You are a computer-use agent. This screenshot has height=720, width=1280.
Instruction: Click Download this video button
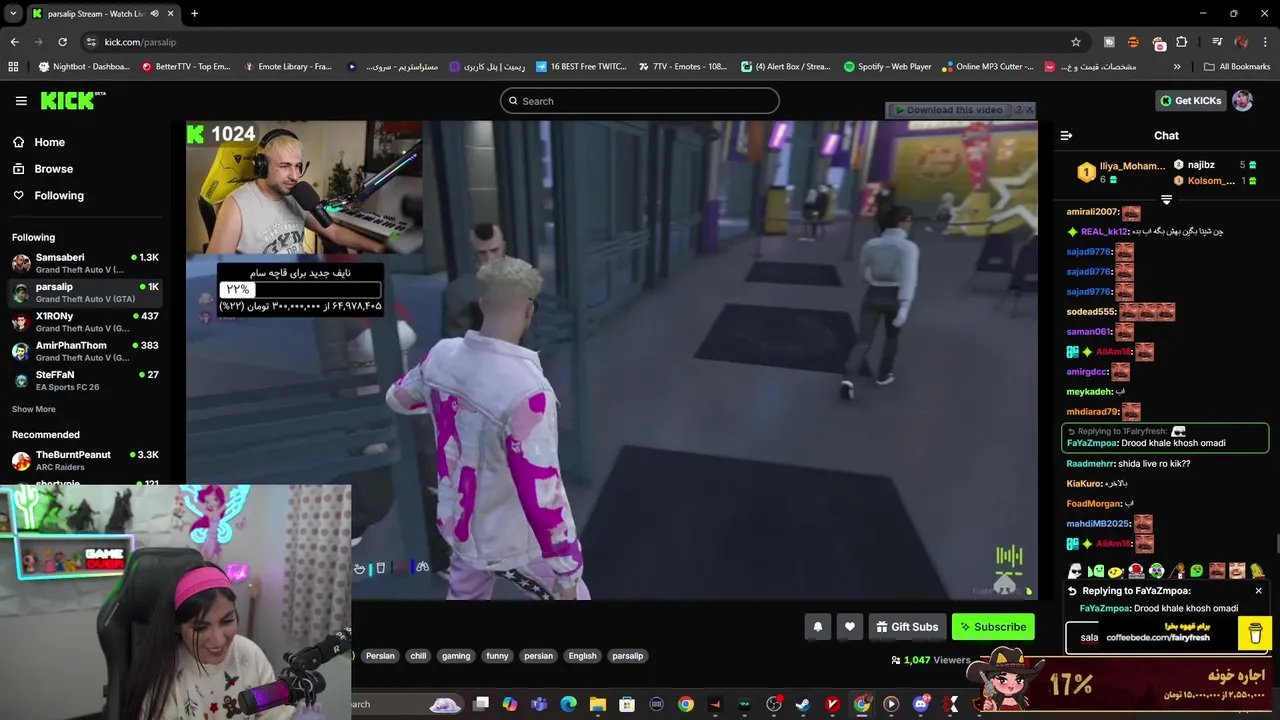click(x=948, y=110)
